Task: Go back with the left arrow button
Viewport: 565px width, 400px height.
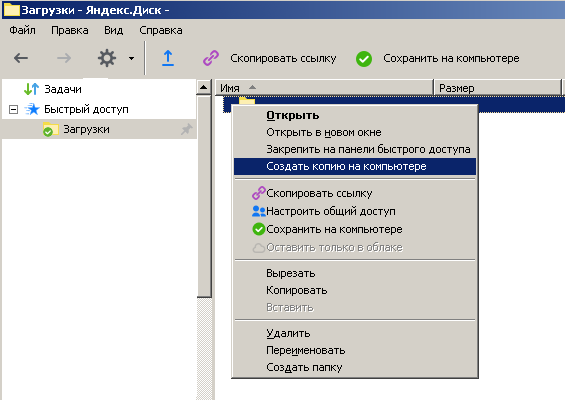Action: 21,58
